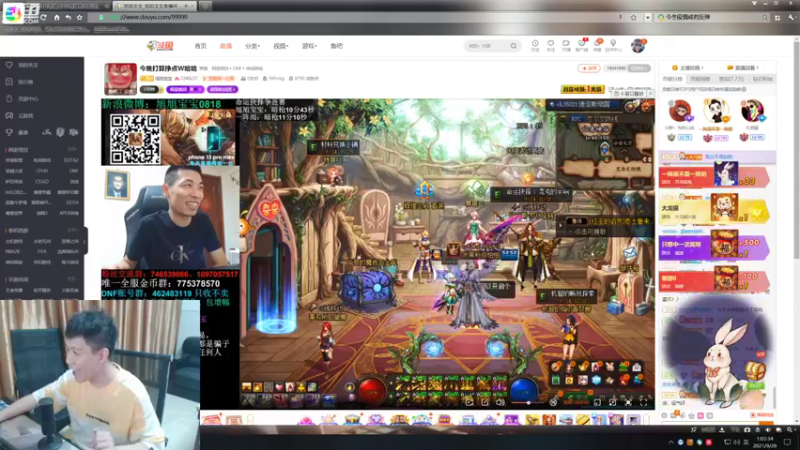Viewport: 800px width, 450px height.
Task: Open user avatar in top header
Action: [638, 46]
